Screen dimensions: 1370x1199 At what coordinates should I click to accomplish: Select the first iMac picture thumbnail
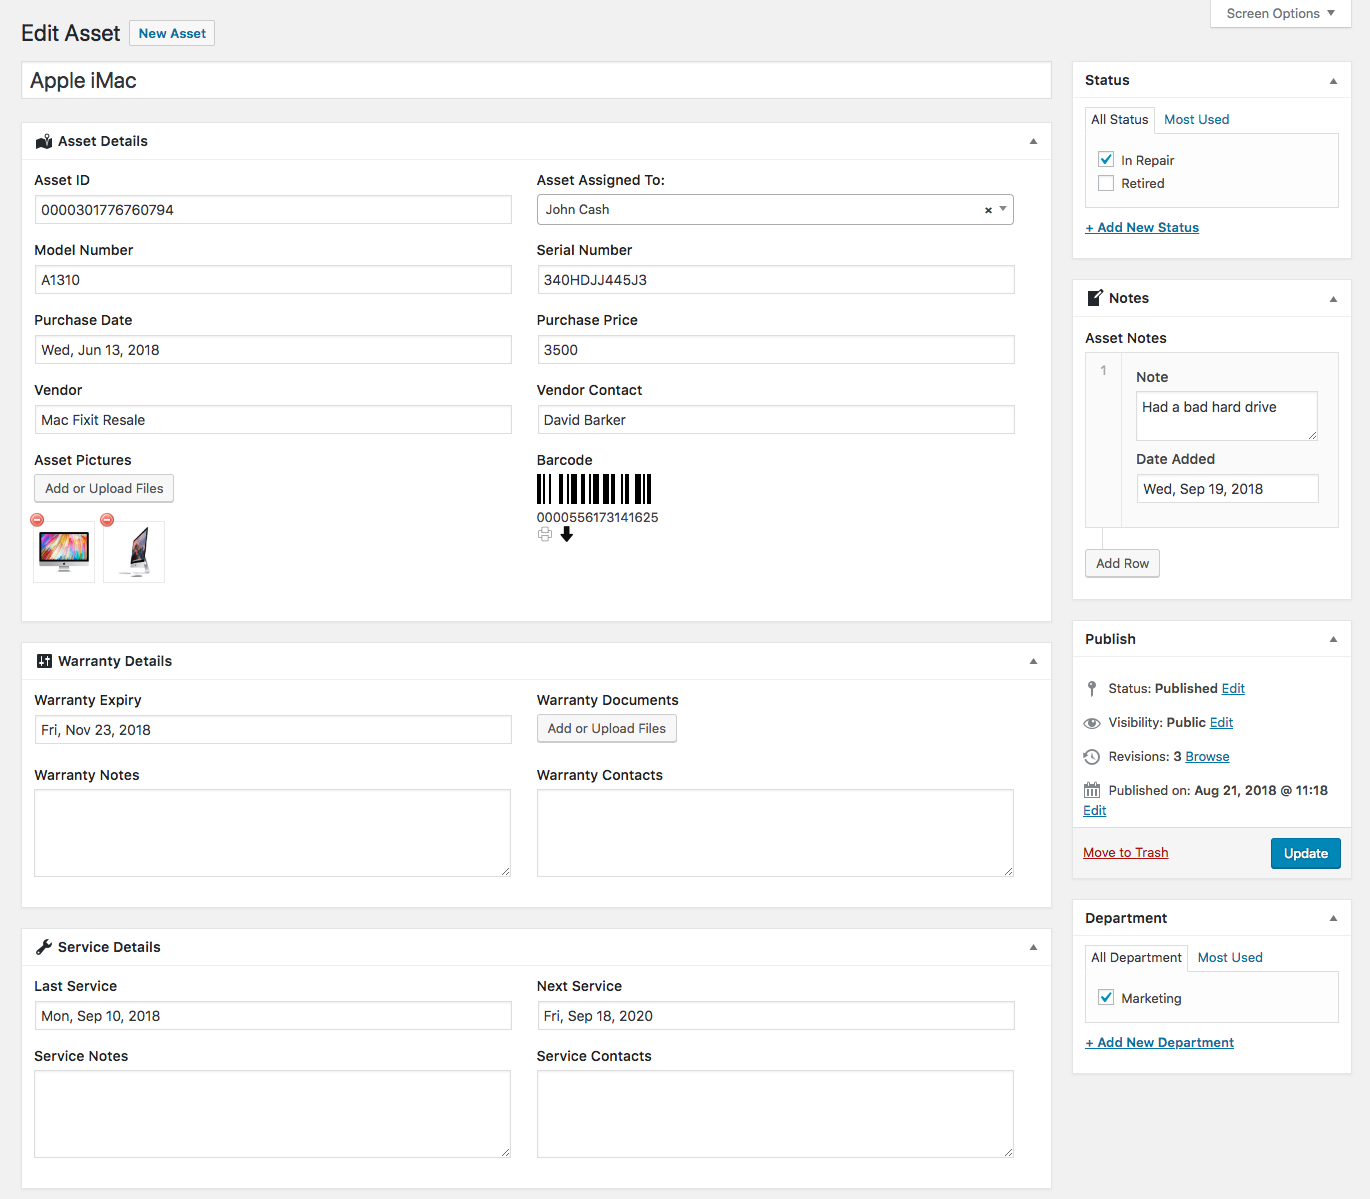coord(64,552)
